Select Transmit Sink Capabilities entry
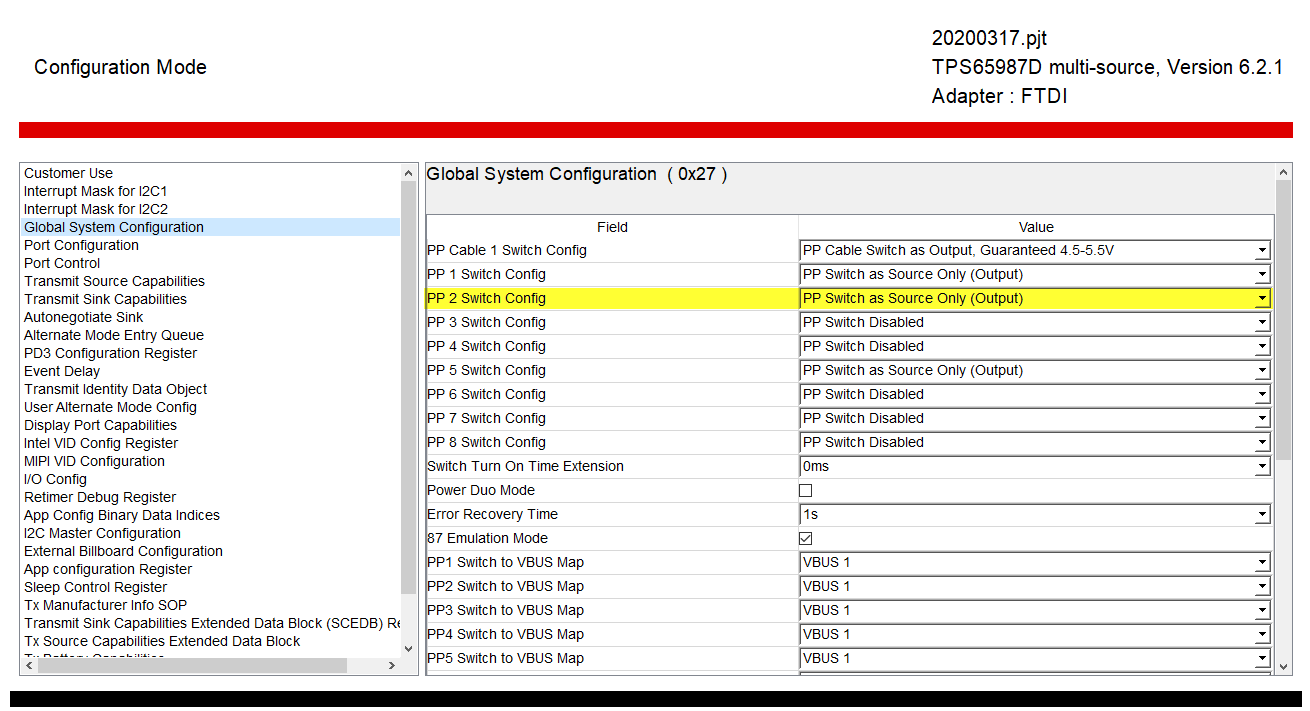 coord(105,299)
